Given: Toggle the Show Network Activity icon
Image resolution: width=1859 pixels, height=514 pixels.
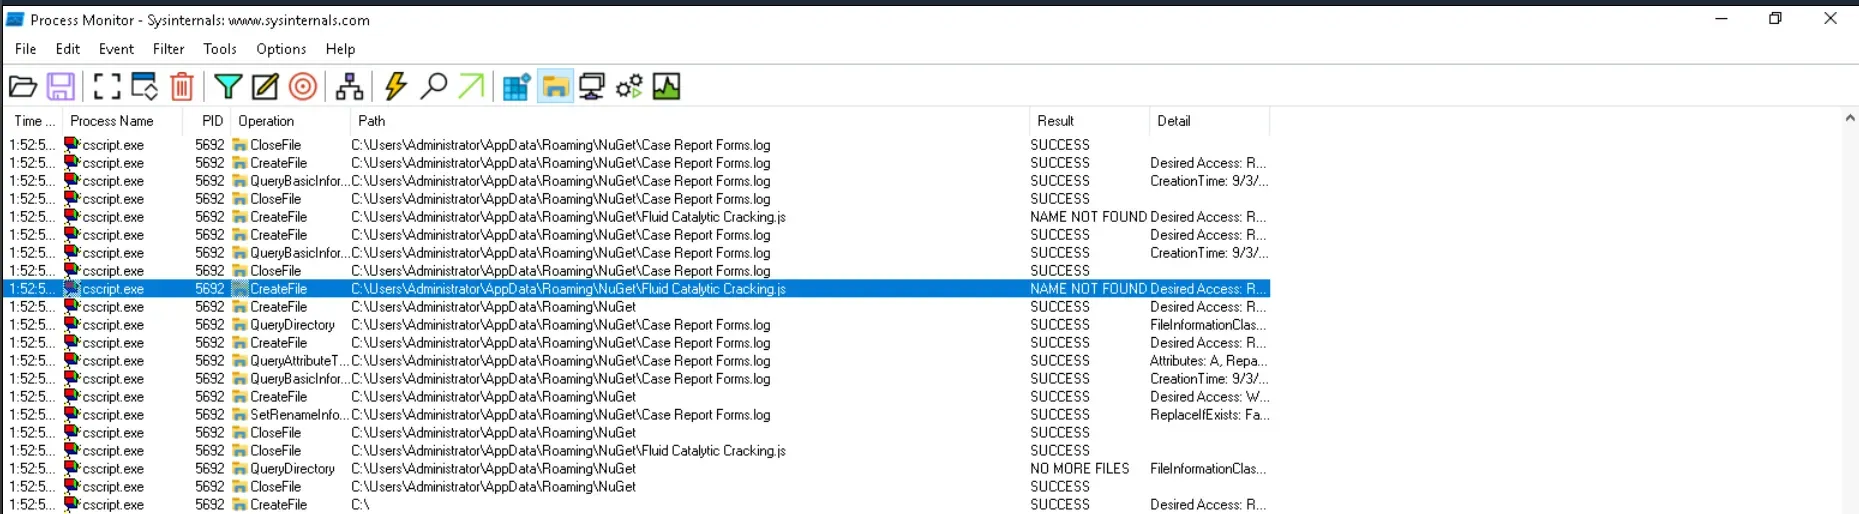Looking at the screenshot, I should coord(592,87).
